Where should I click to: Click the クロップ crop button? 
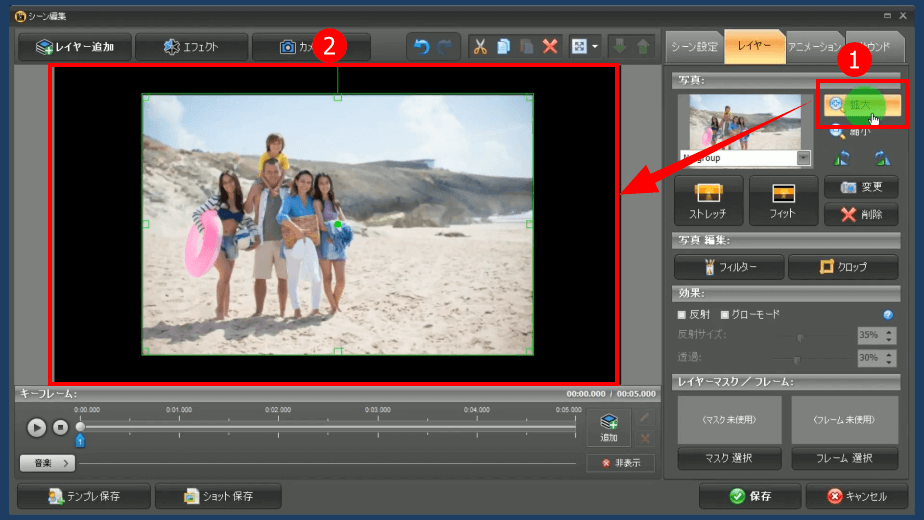coord(843,267)
